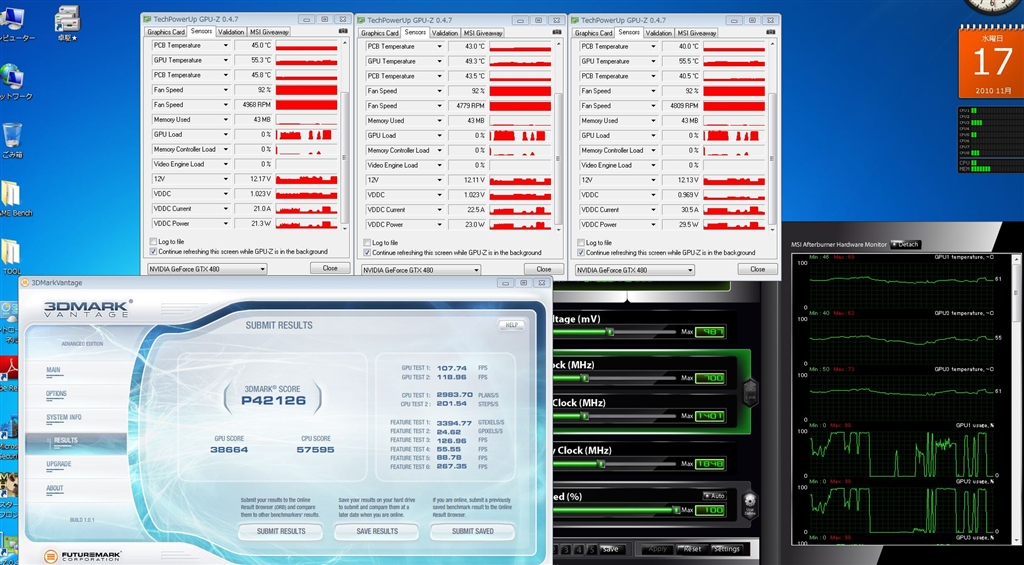Click the Afterburner profile Save button
The width and height of the screenshot is (1024, 565).
tap(611, 549)
